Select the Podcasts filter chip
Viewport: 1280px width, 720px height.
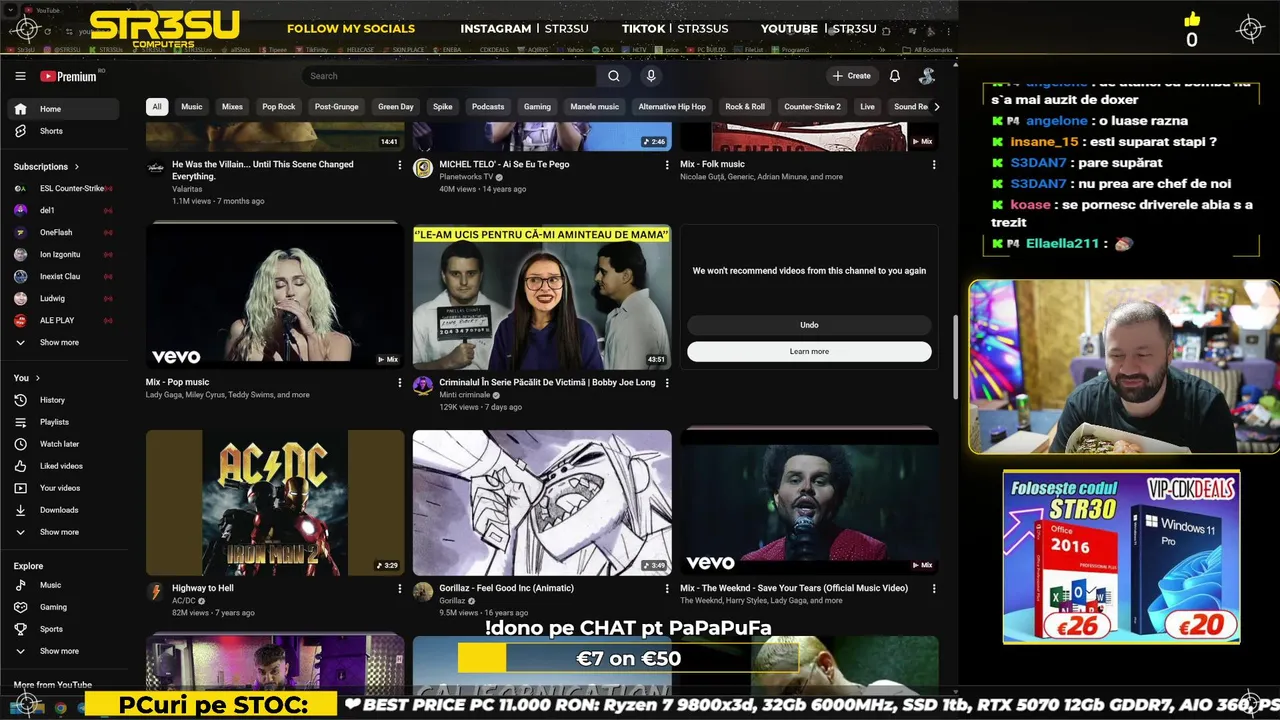(x=488, y=107)
